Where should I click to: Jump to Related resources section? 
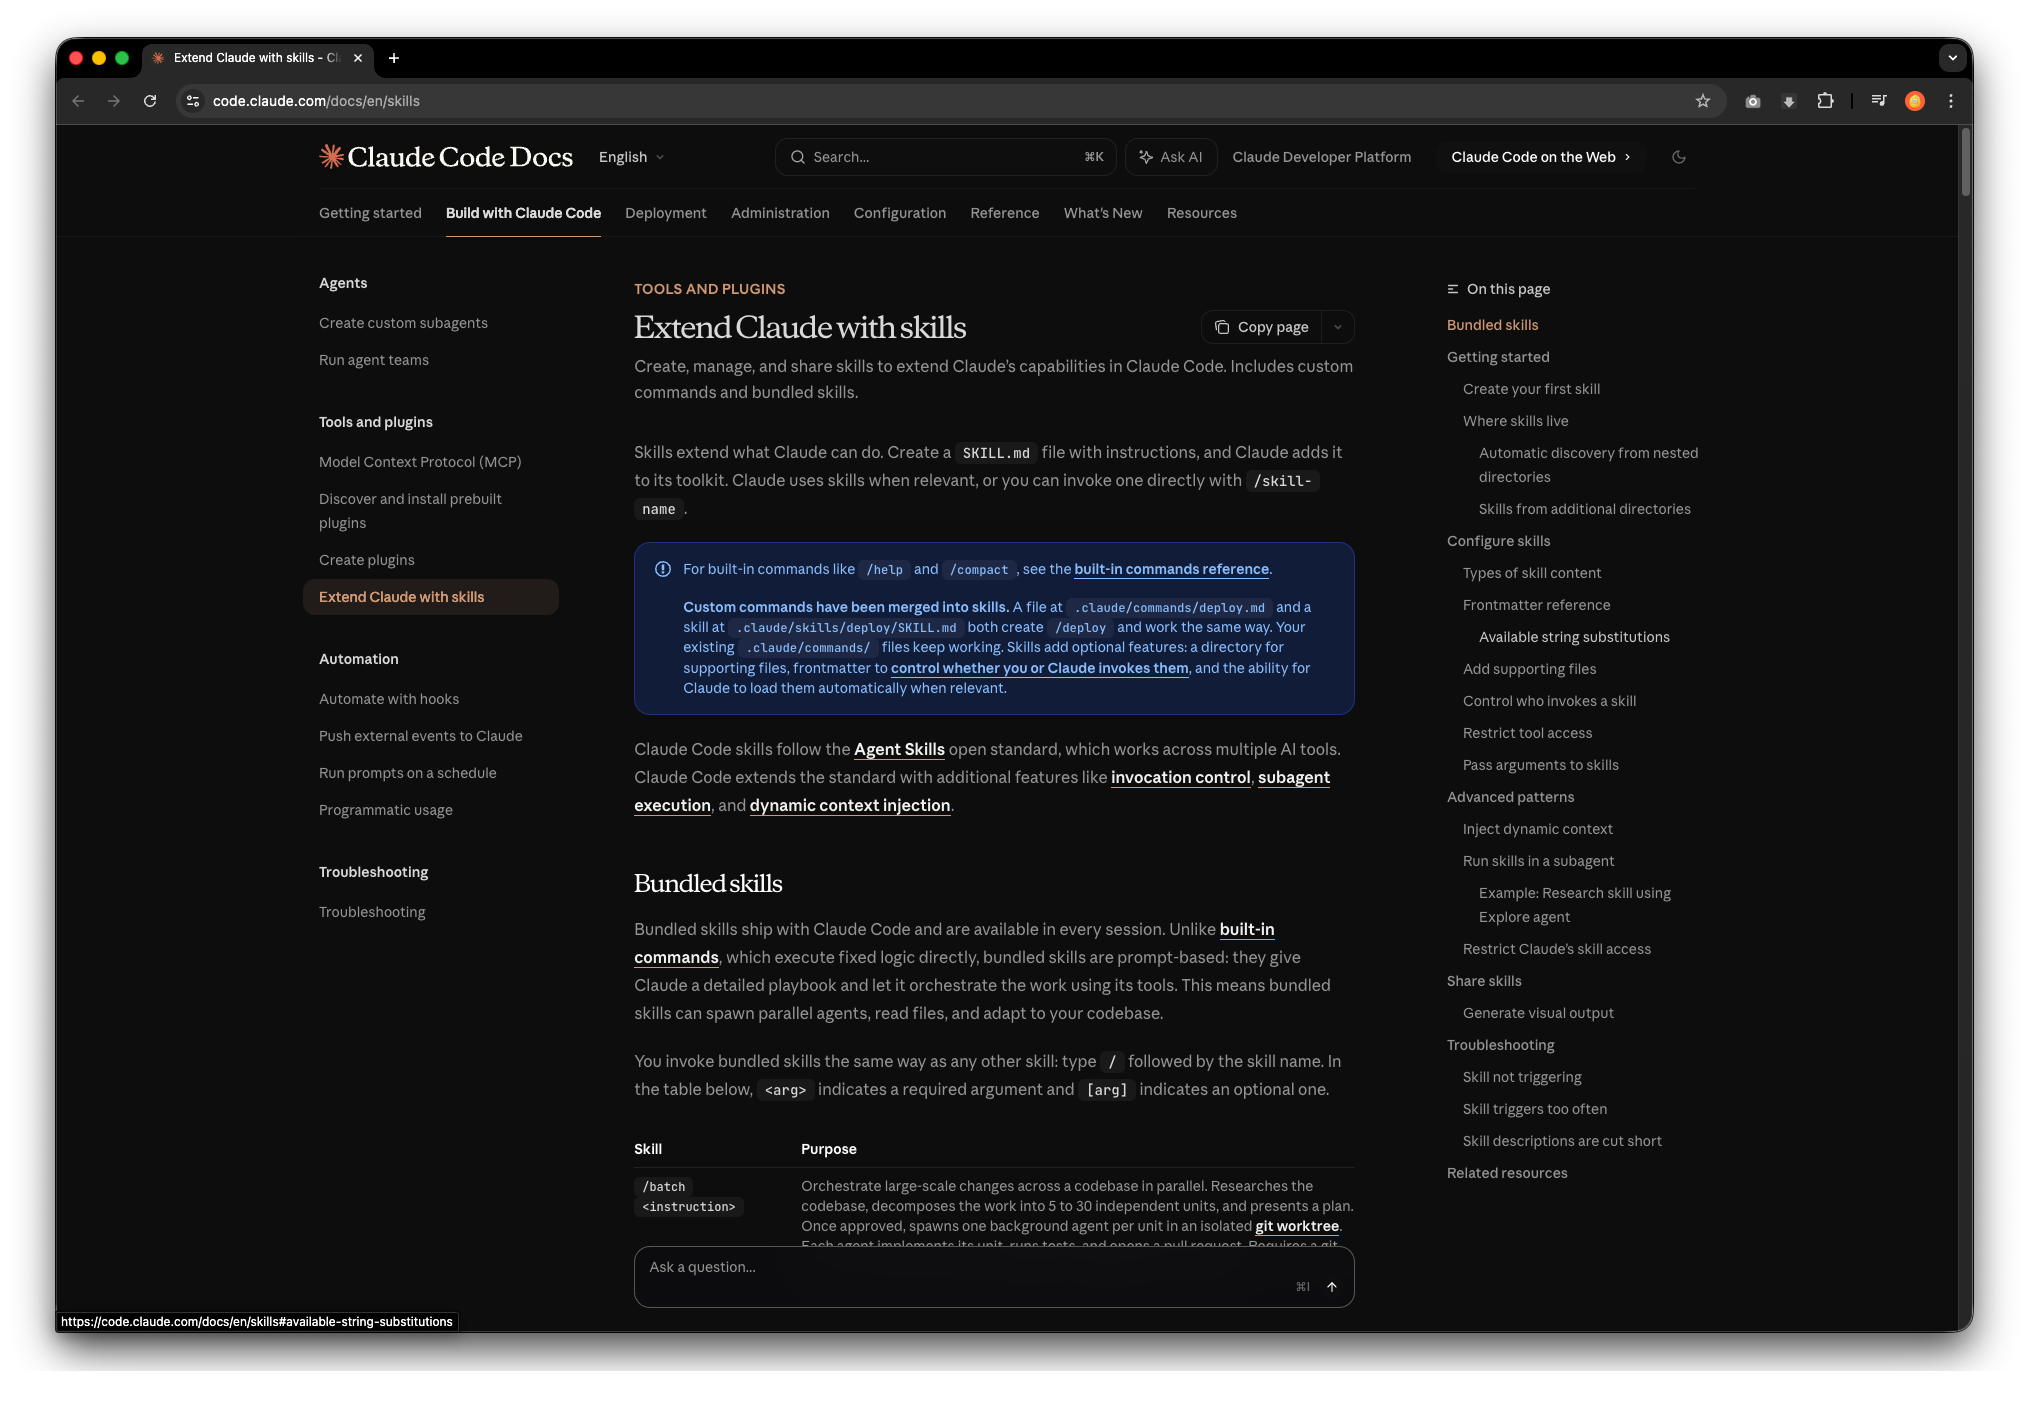pos(1507,1173)
